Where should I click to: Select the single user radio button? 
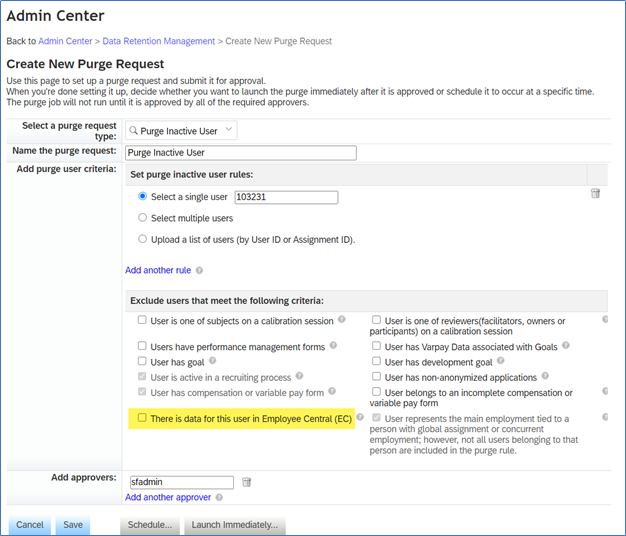(x=143, y=196)
